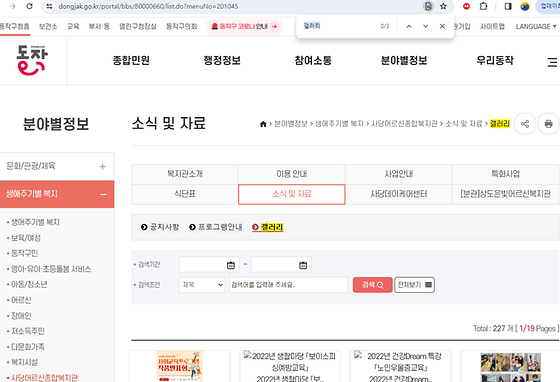
Task: Select the 이용 안내 tab
Action: point(291,174)
